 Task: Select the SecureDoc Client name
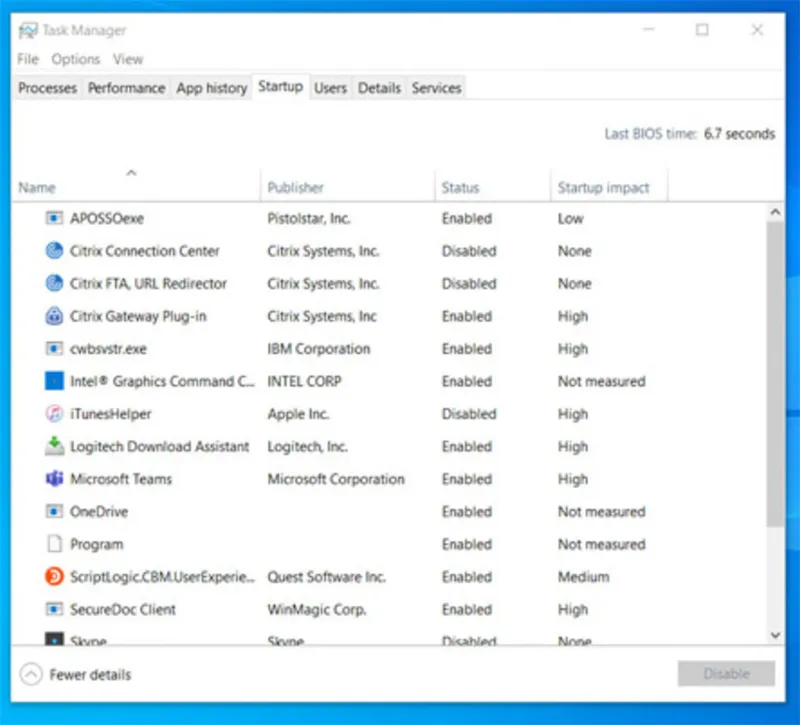point(122,609)
